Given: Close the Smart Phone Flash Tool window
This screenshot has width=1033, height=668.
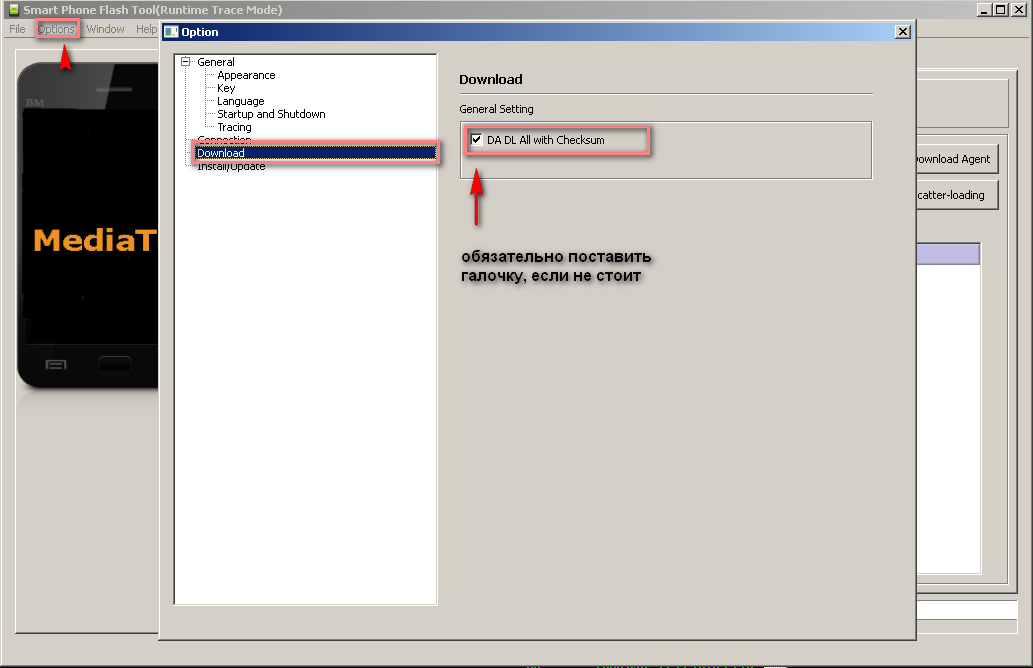Looking at the screenshot, I should pos(1018,9).
